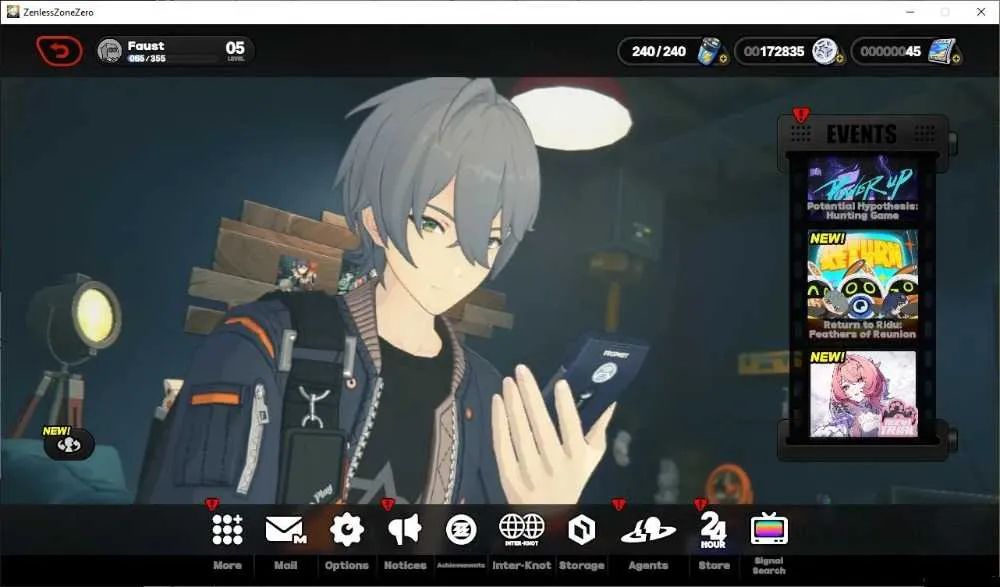The image size is (1000, 587).
Task: Open the Signal Search TV icon
Action: (769, 529)
